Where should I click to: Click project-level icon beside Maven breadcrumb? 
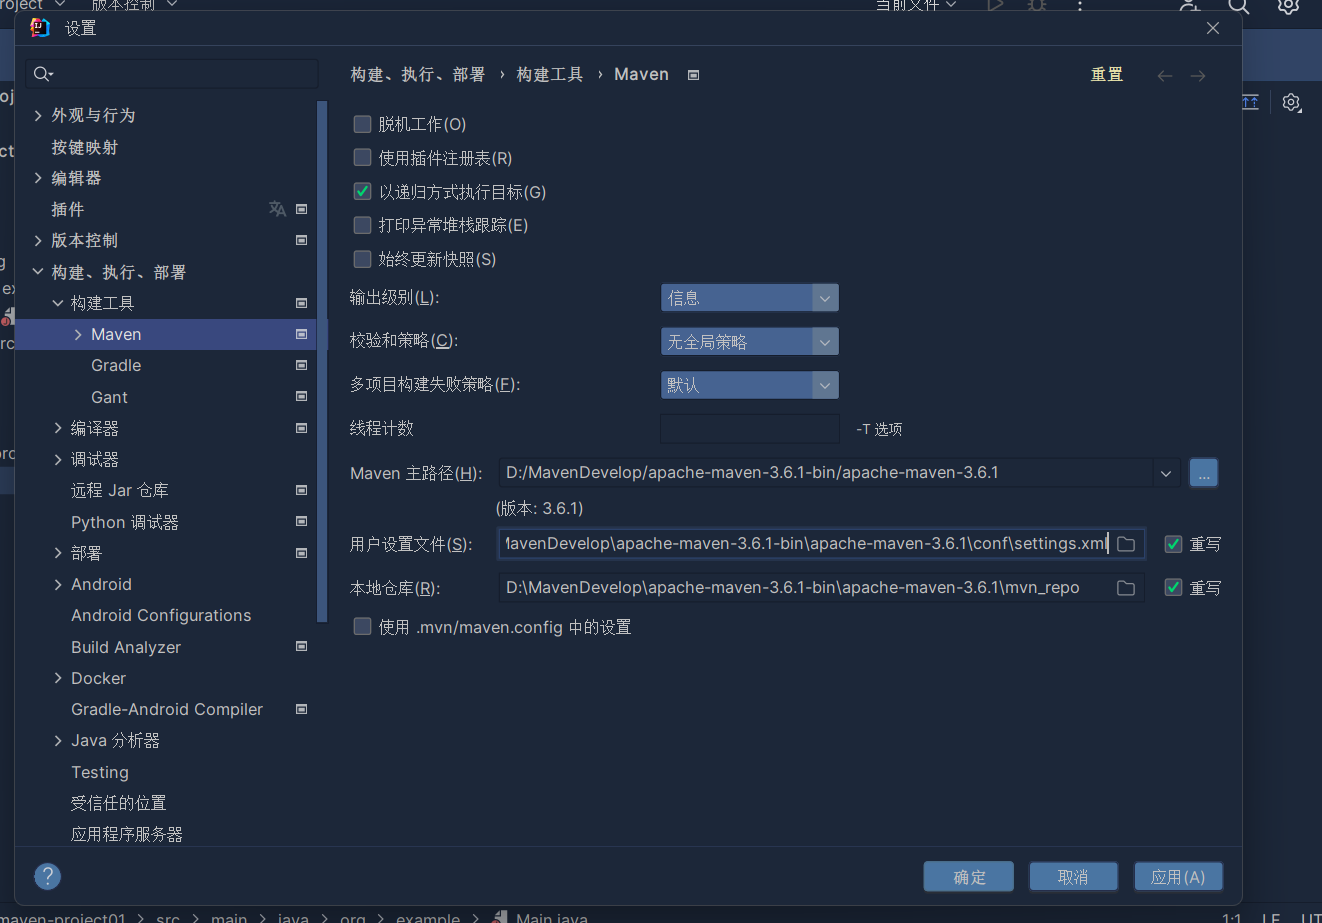click(693, 75)
